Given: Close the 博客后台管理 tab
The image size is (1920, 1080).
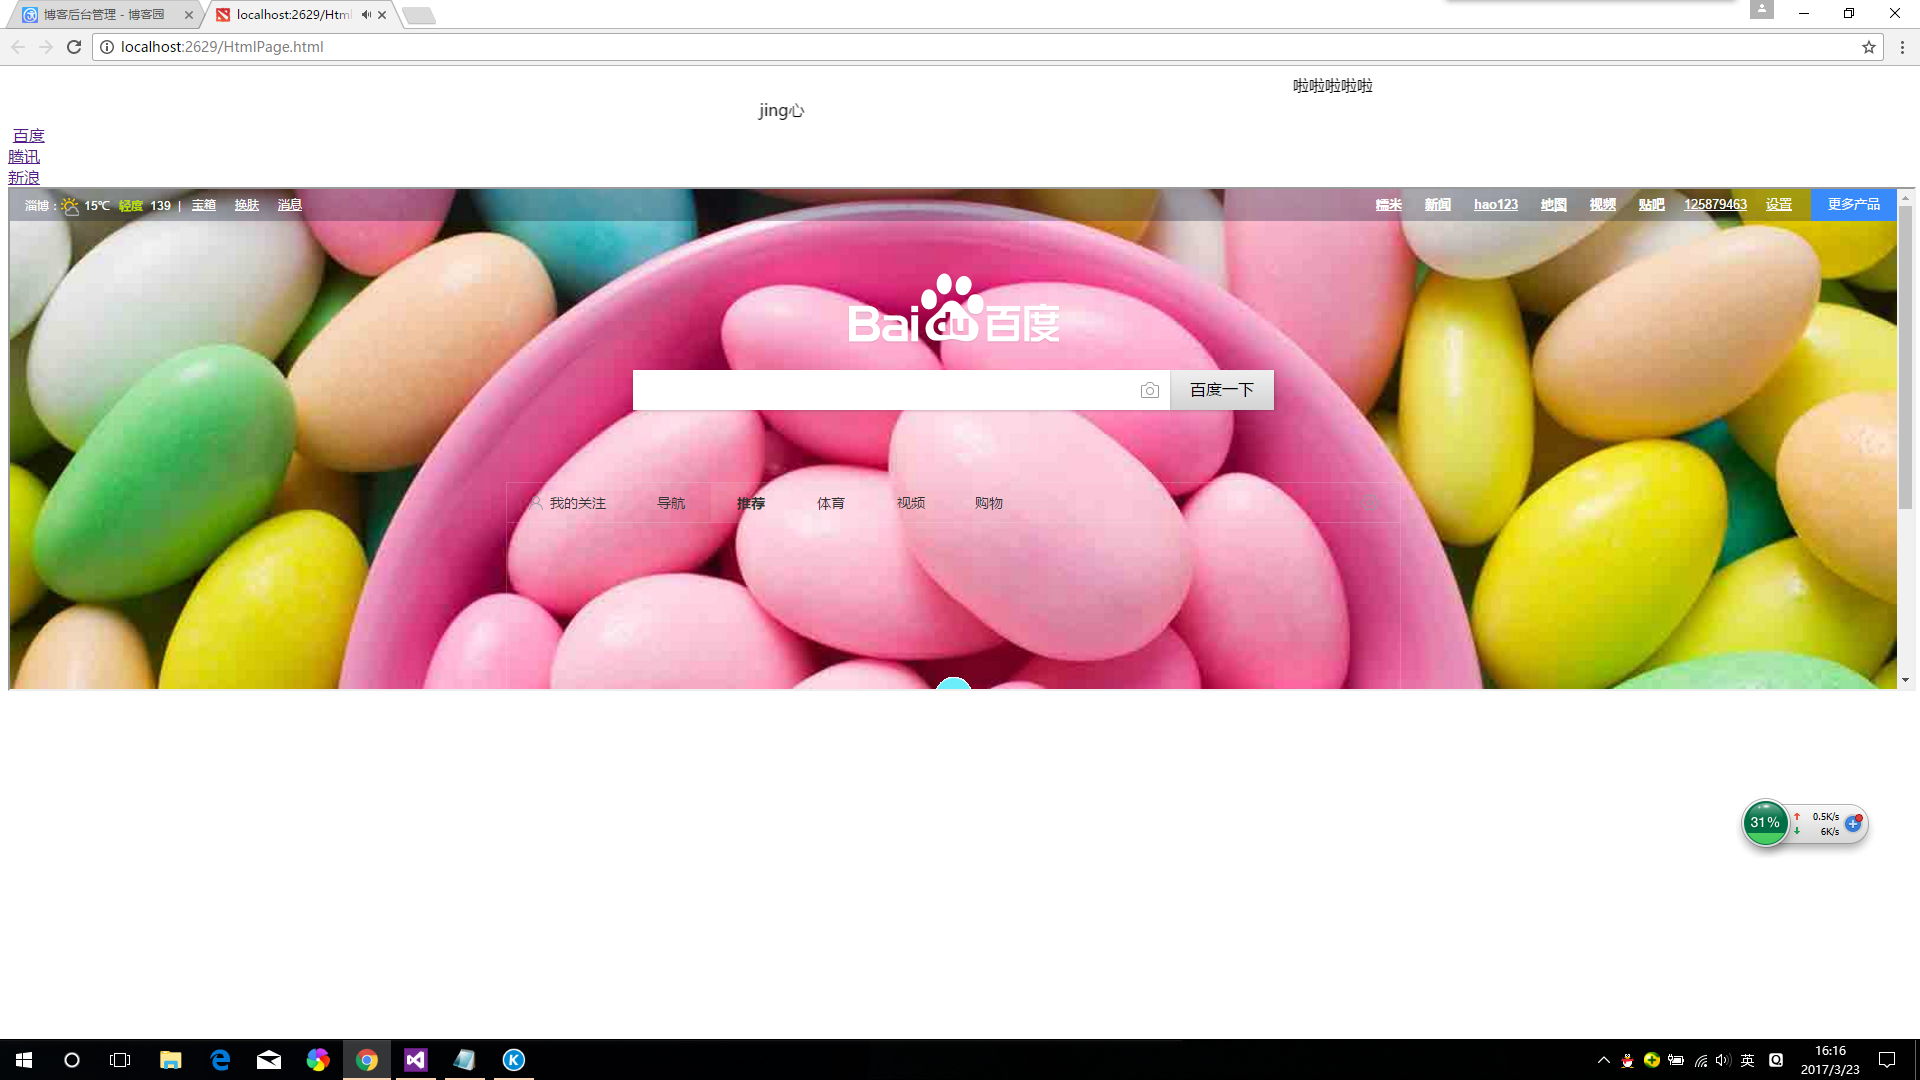Looking at the screenshot, I should 189,15.
